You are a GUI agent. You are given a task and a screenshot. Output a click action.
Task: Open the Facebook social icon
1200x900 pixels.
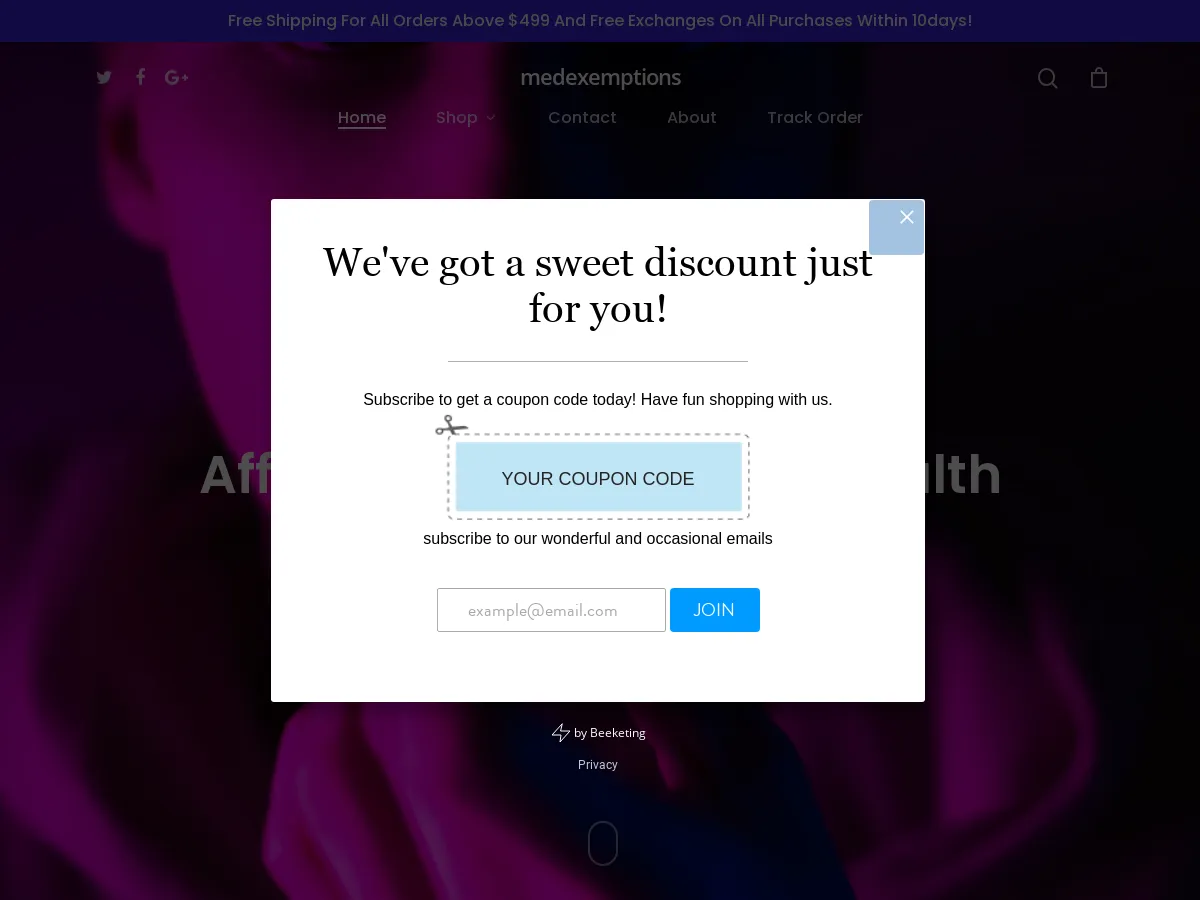pos(140,77)
